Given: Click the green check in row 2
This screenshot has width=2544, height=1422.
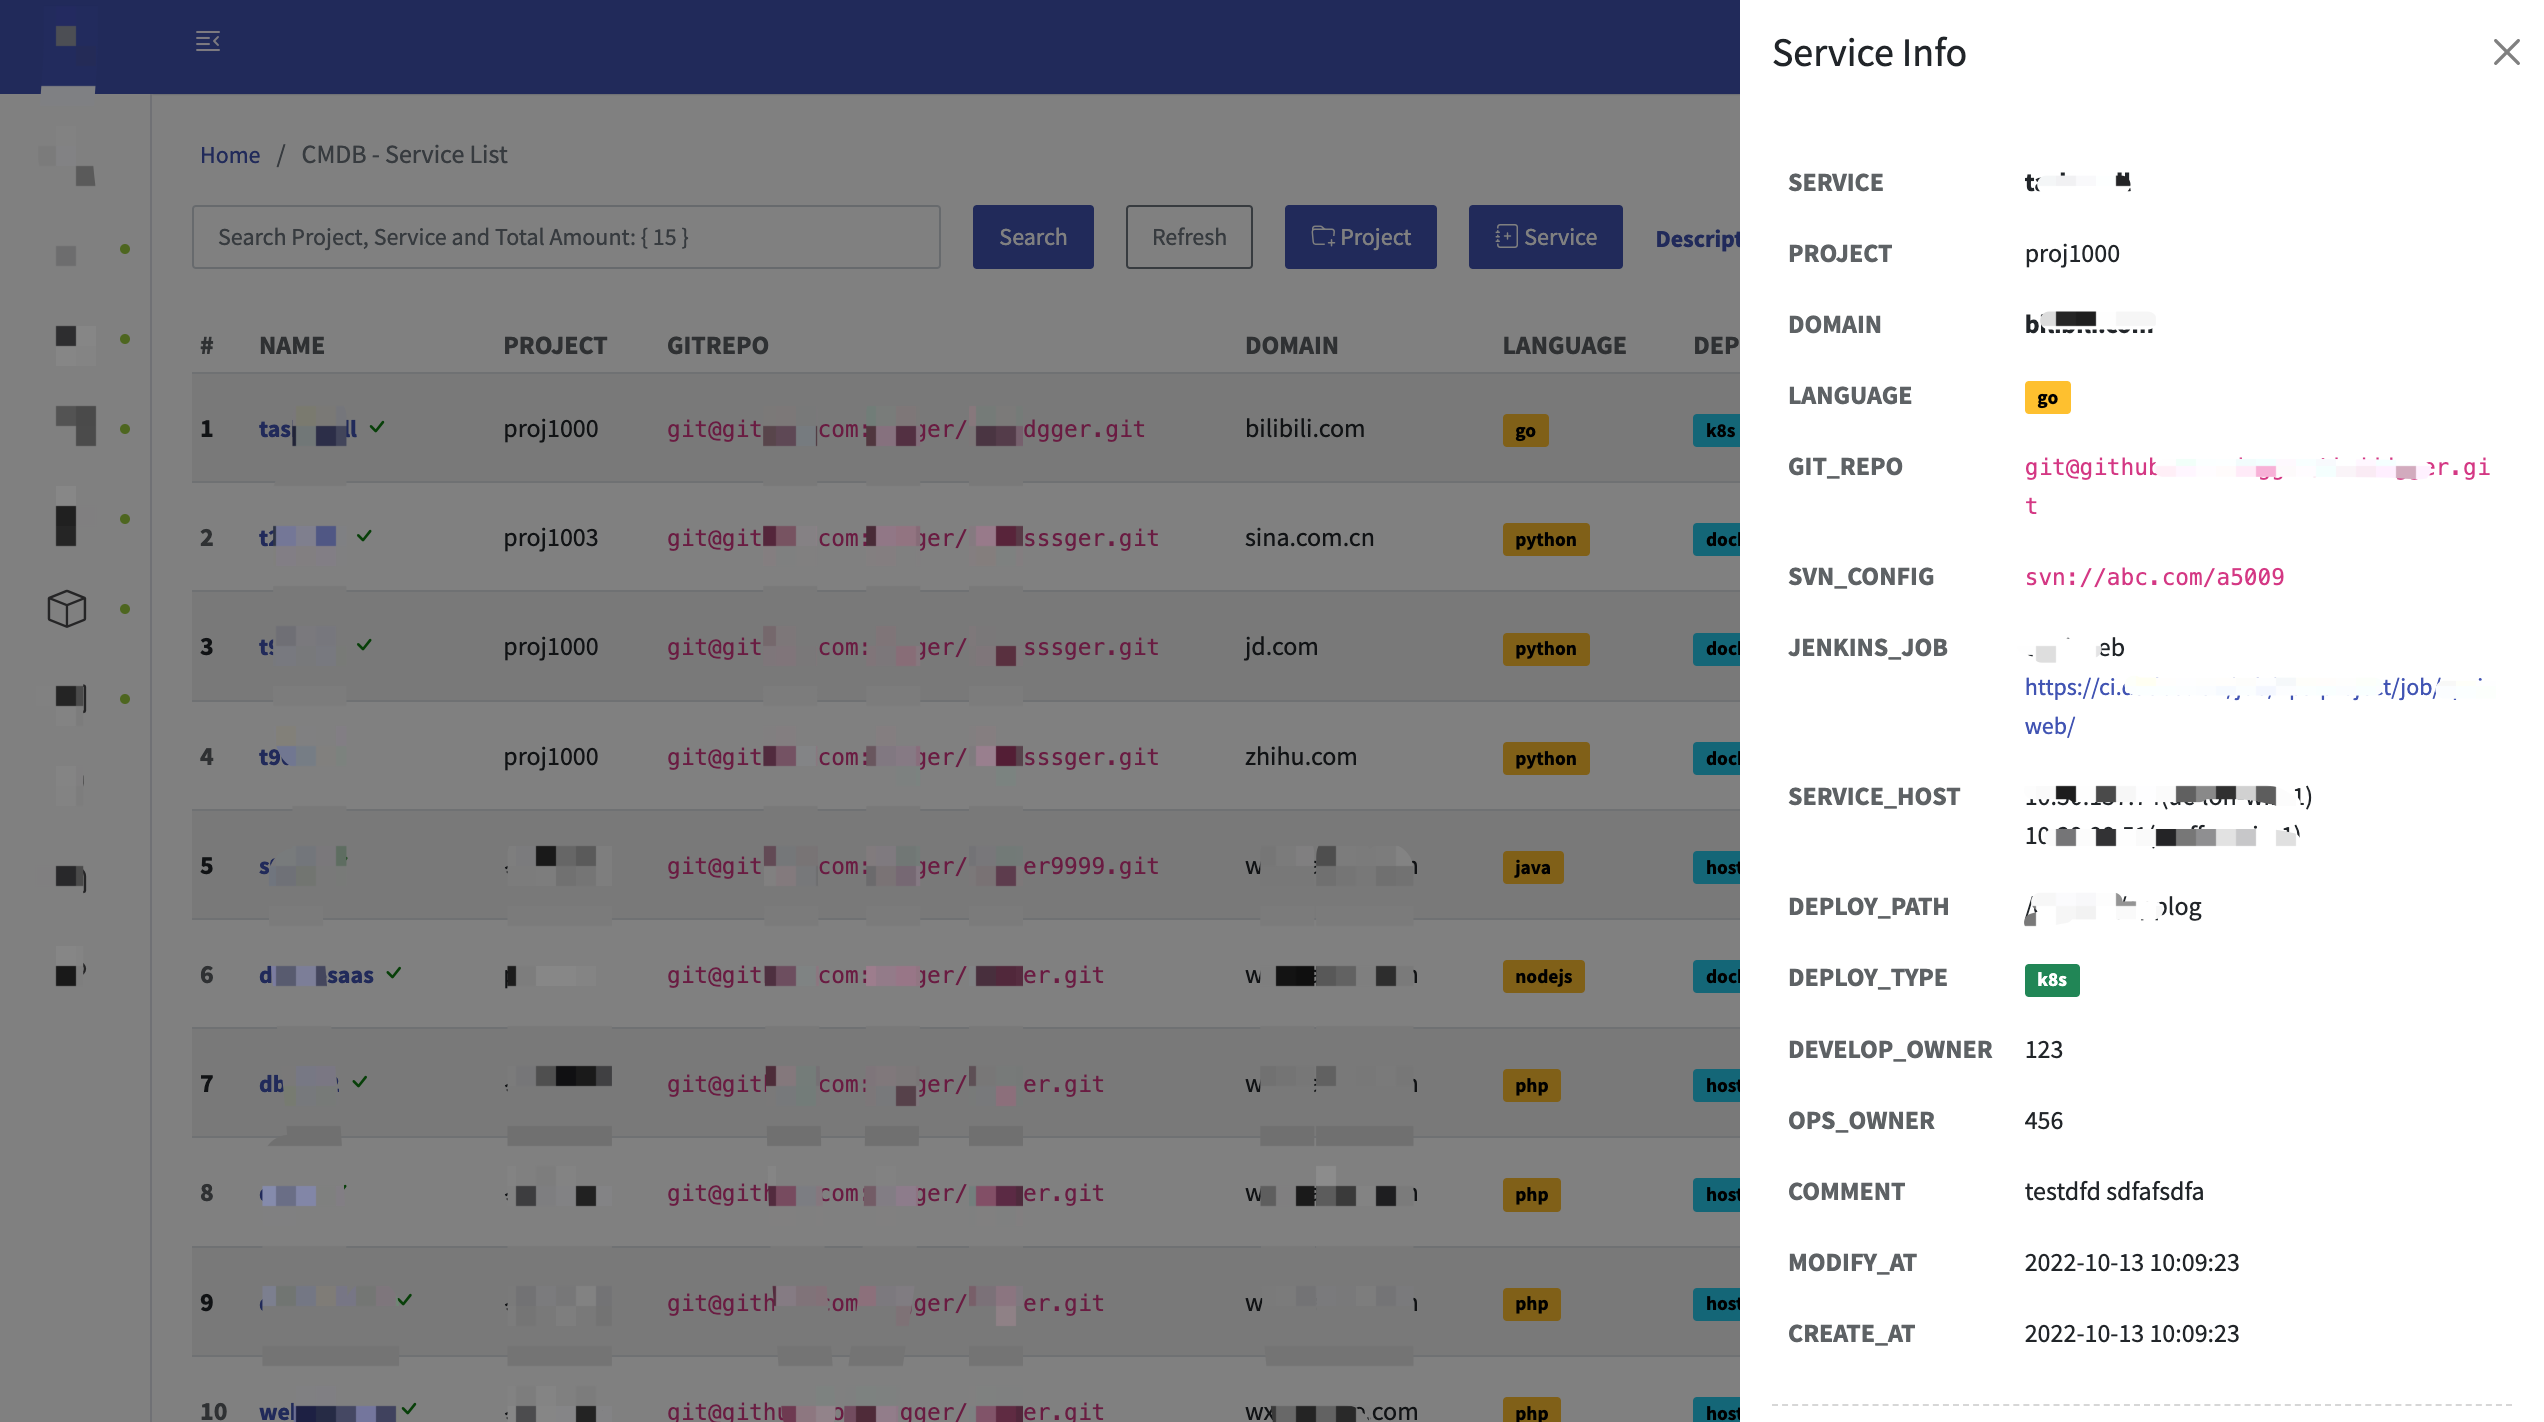Looking at the screenshot, I should (x=364, y=536).
